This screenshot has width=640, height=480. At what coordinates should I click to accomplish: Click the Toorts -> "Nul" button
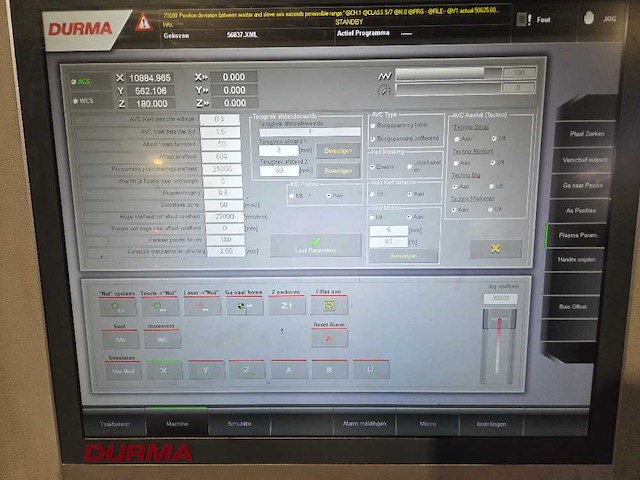pyautogui.click(x=160, y=307)
